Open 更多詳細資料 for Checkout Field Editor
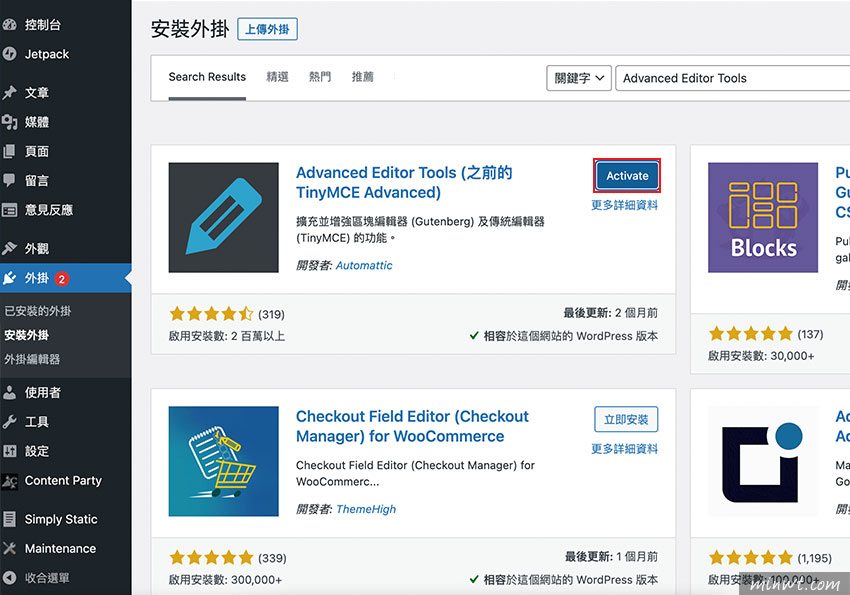 click(624, 449)
